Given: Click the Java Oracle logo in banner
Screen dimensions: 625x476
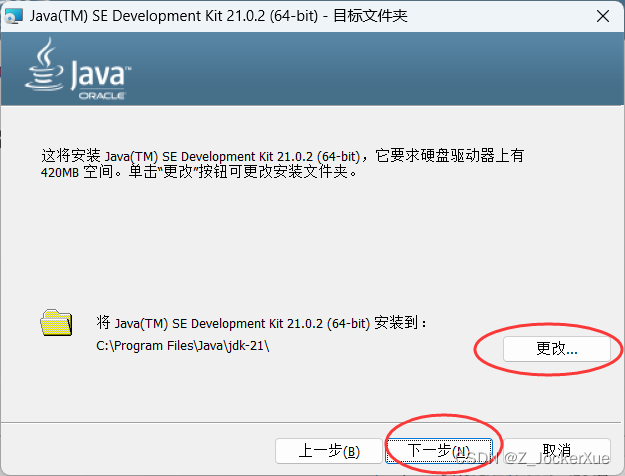Looking at the screenshot, I should [78, 69].
